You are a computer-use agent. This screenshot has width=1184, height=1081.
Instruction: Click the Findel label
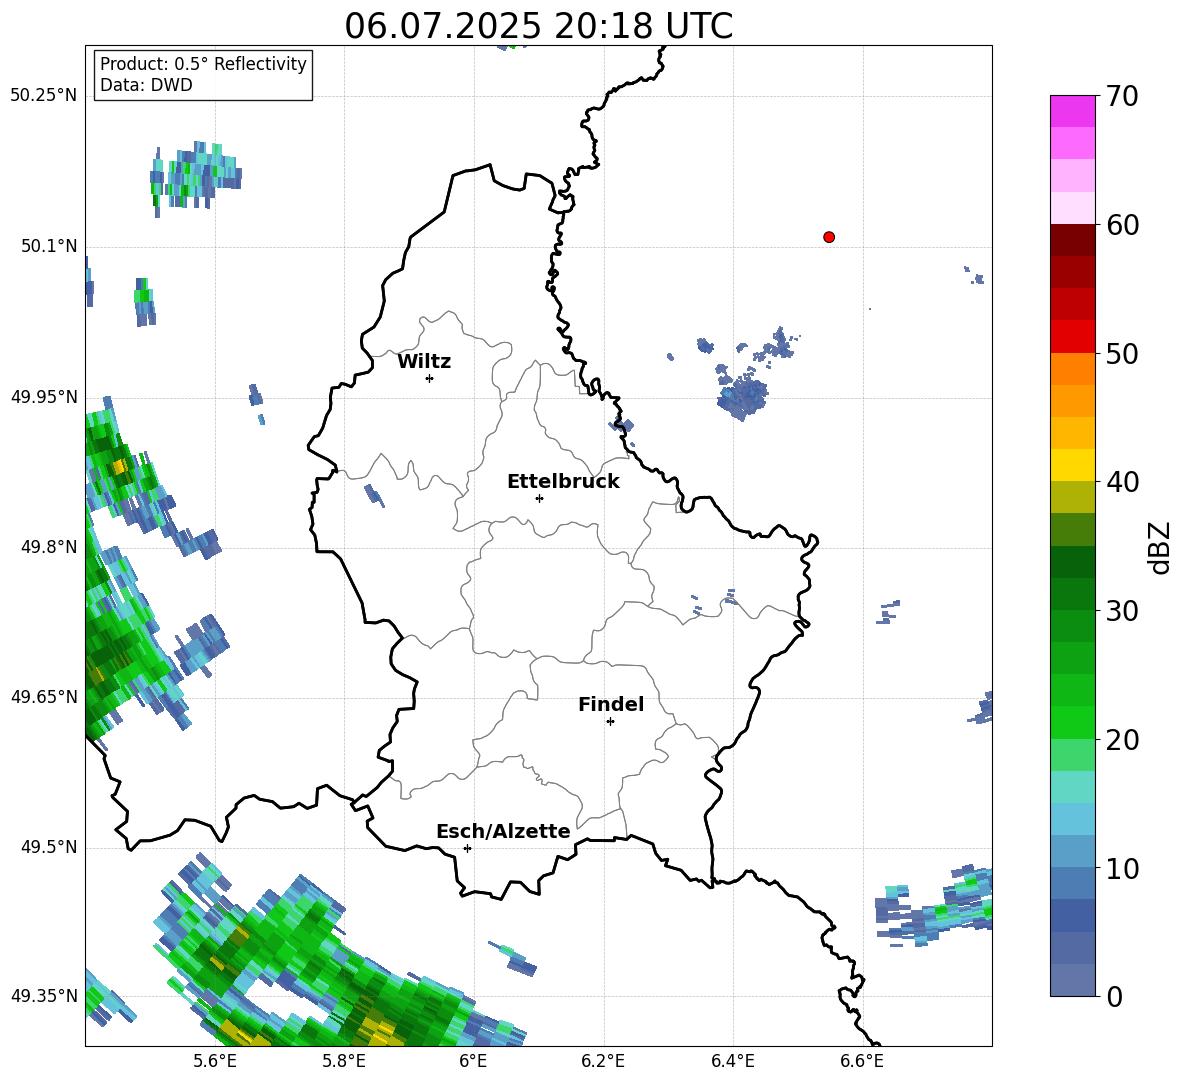[x=611, y=704]
